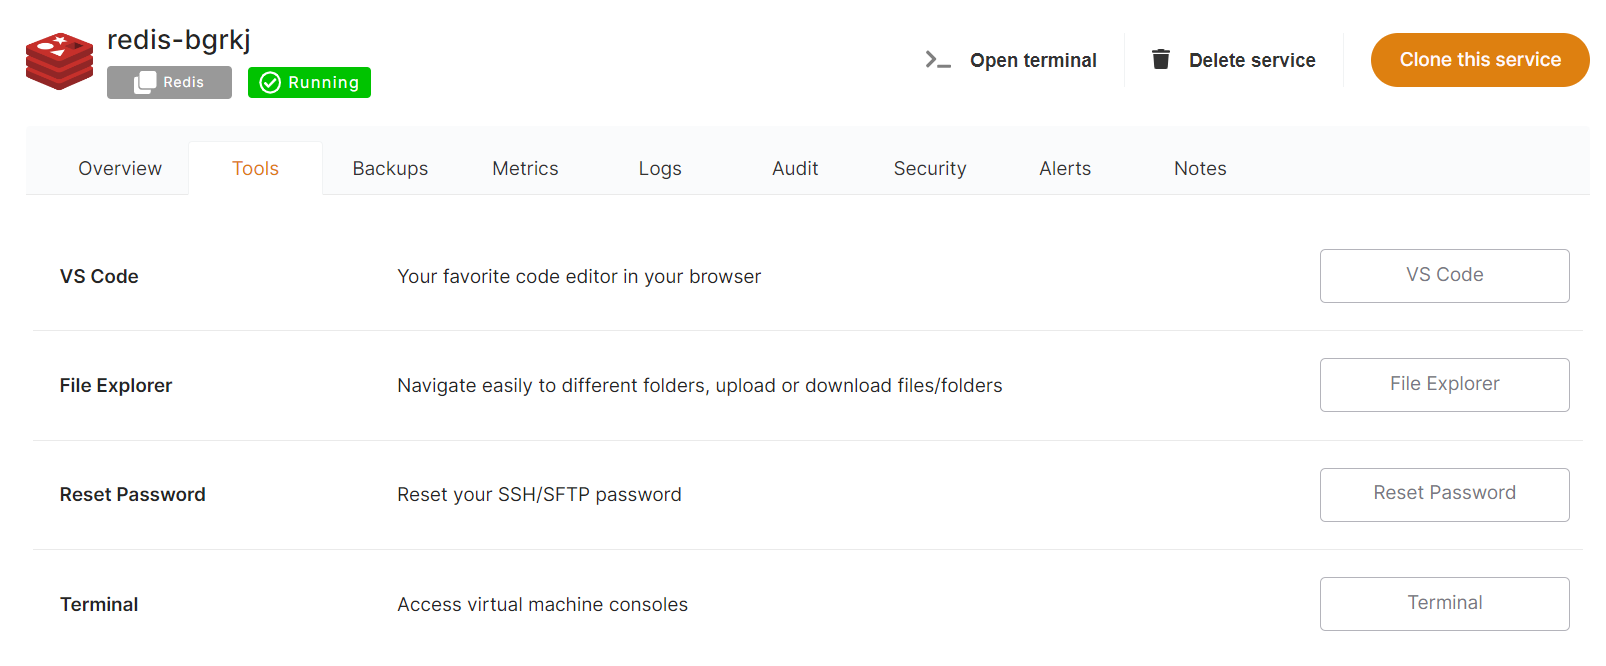Launch VS Code in browser button

[x=1444, y=275]
